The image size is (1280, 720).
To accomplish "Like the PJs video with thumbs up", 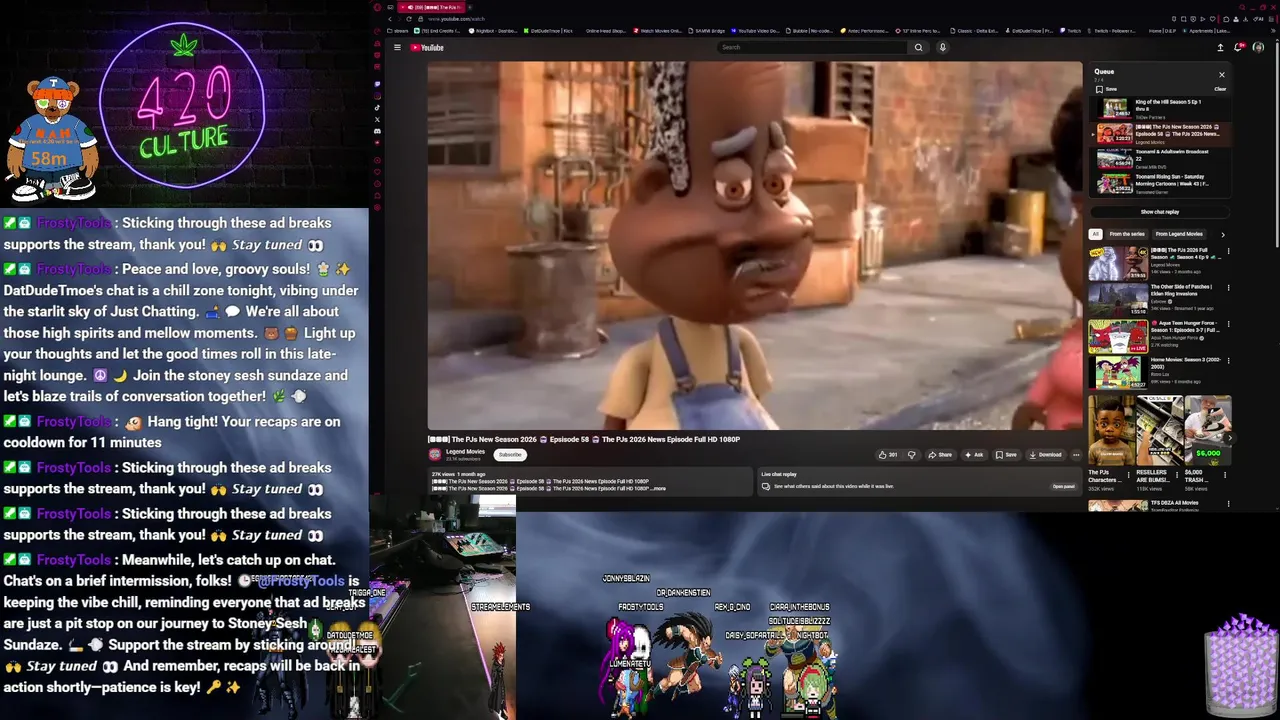I will point(887,455).
